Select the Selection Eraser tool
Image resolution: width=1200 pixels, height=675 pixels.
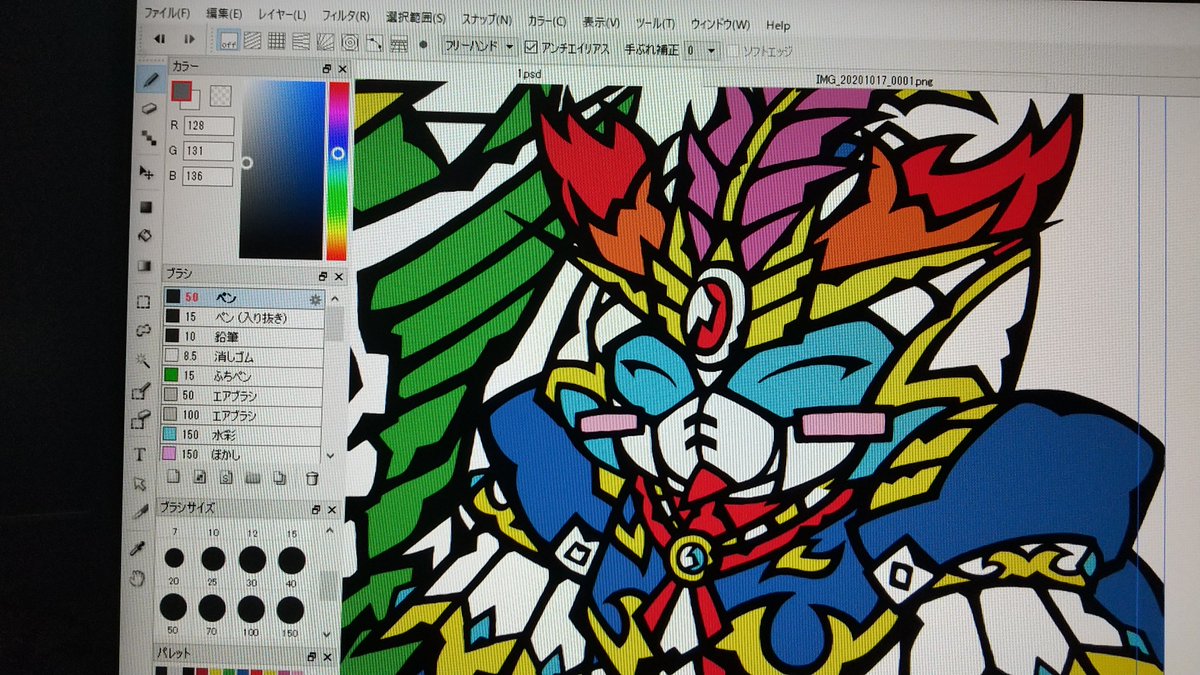point(140,421)
